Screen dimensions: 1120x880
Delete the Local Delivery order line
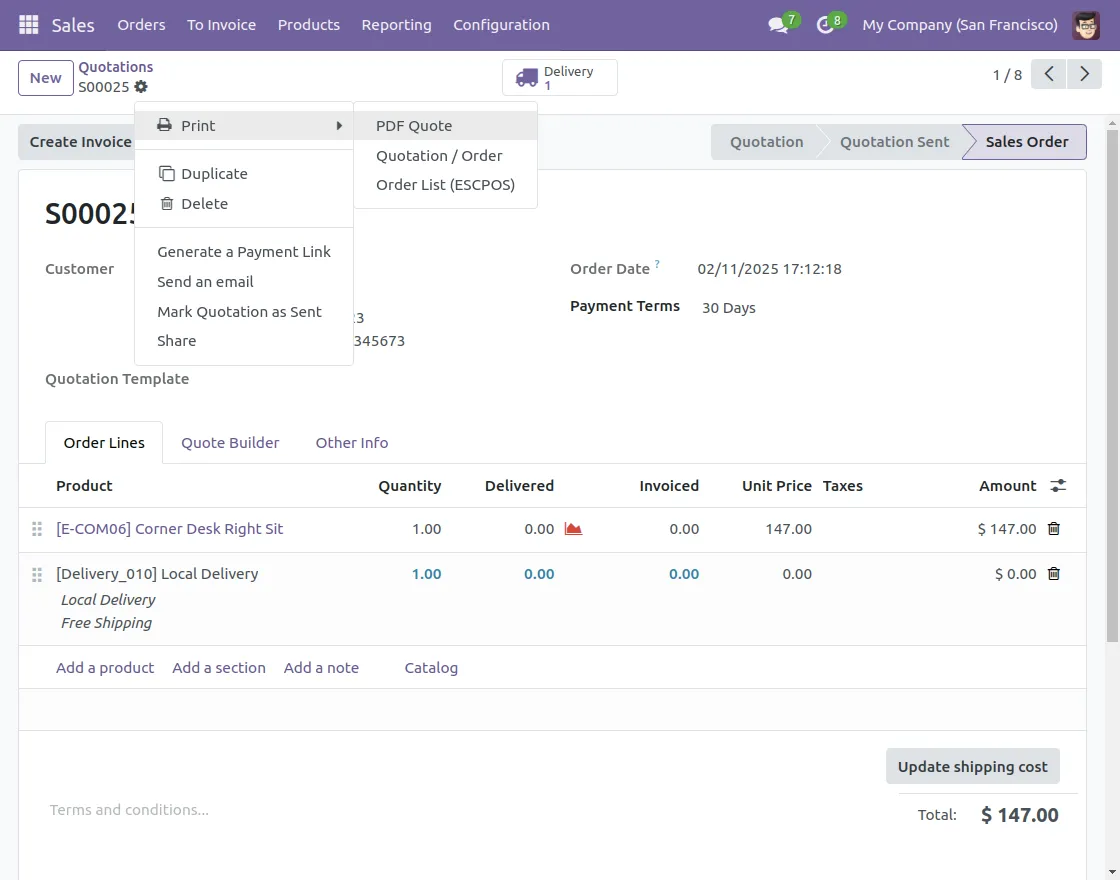pyautogui.click(x=1053, y=574)
